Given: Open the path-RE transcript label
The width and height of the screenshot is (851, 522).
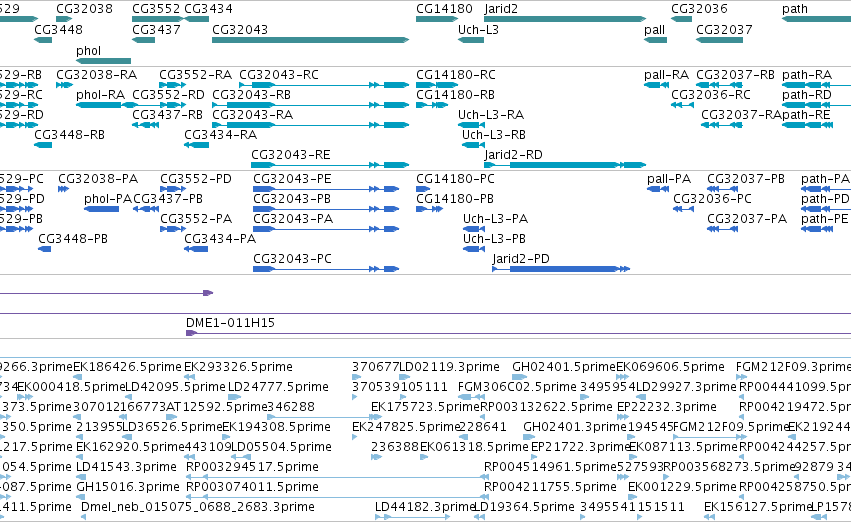Looking at the screenshot, I should [806, 115].
